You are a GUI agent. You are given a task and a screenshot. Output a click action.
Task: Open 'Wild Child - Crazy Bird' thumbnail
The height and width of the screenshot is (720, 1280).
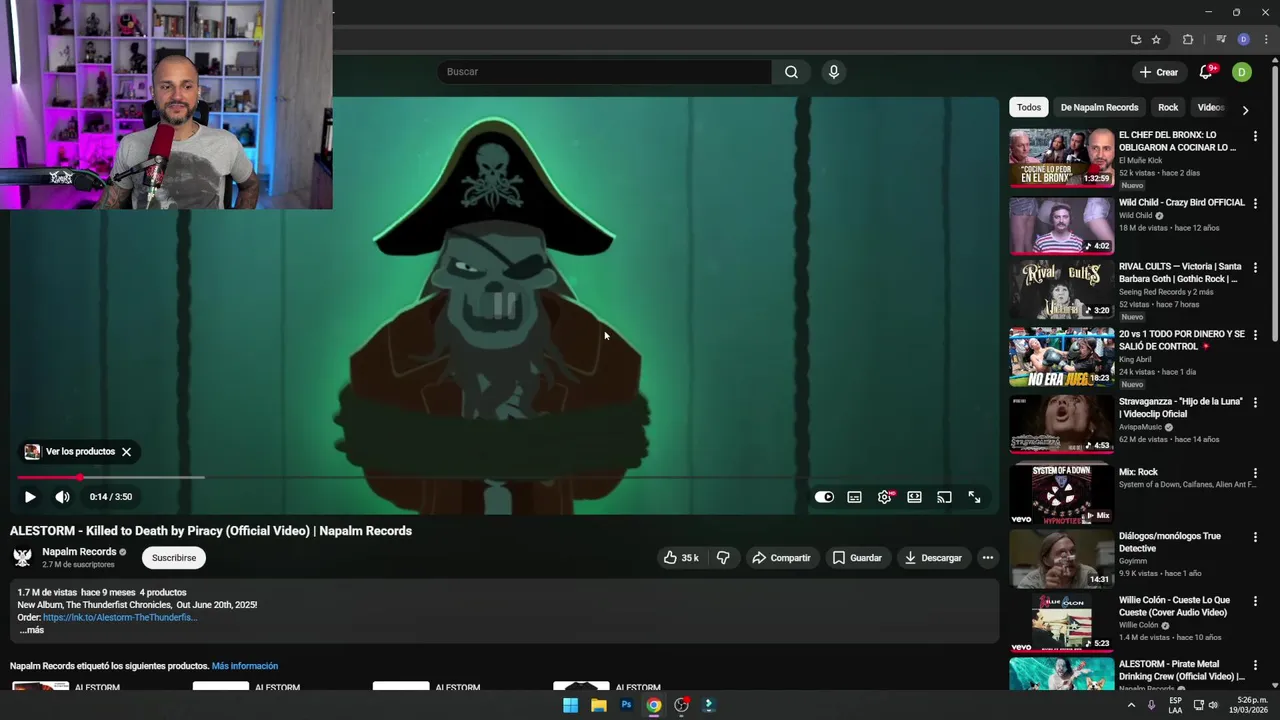(1061, 225)
